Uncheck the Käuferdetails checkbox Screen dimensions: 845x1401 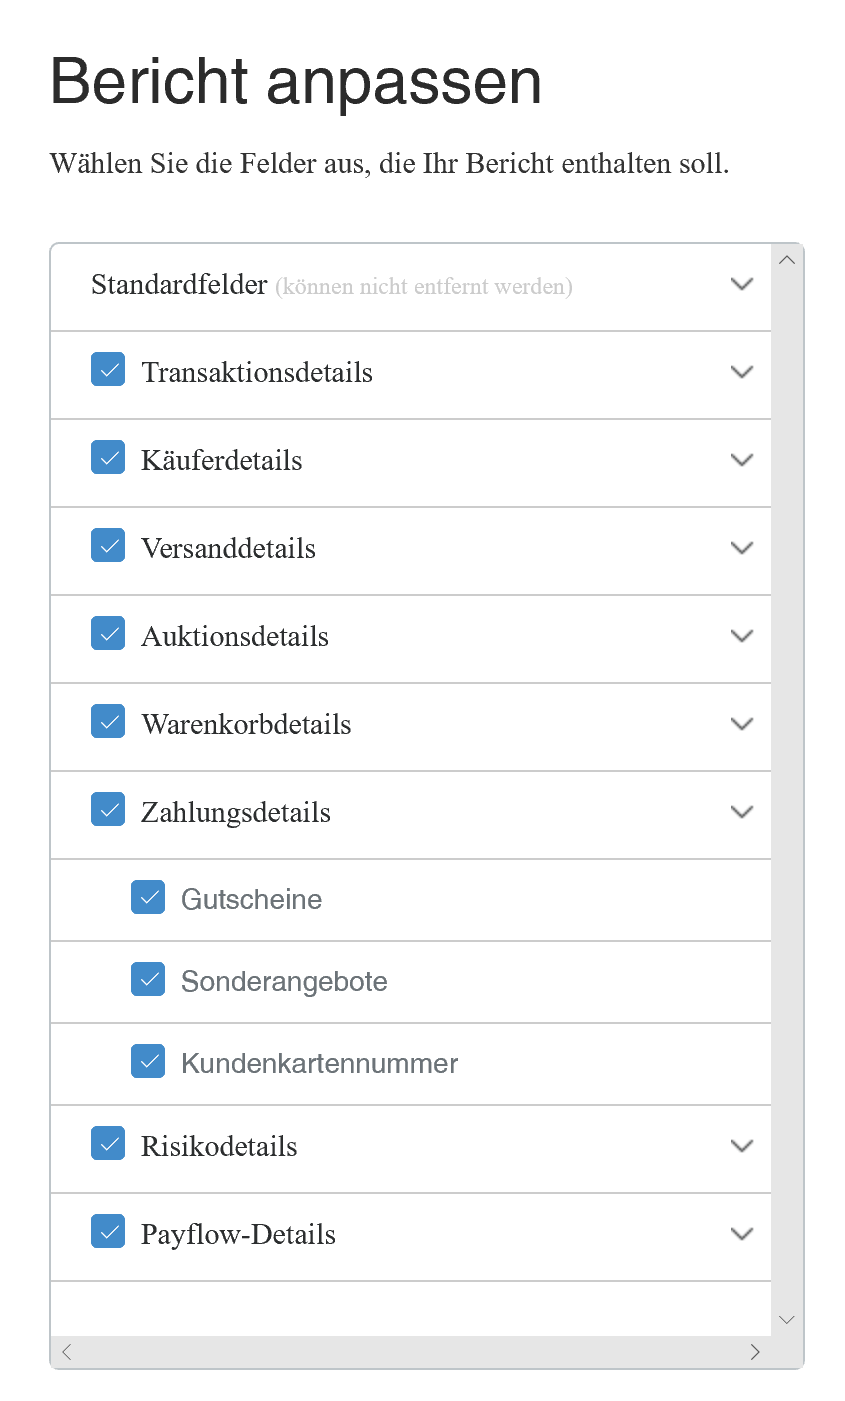click(108, 457)
